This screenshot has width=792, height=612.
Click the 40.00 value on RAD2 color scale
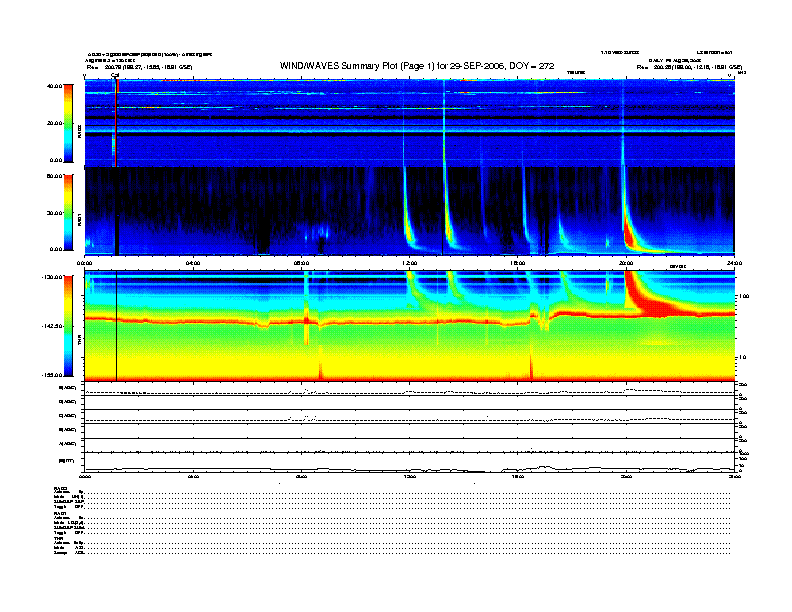pyautogui.click(x=54, y=86)
